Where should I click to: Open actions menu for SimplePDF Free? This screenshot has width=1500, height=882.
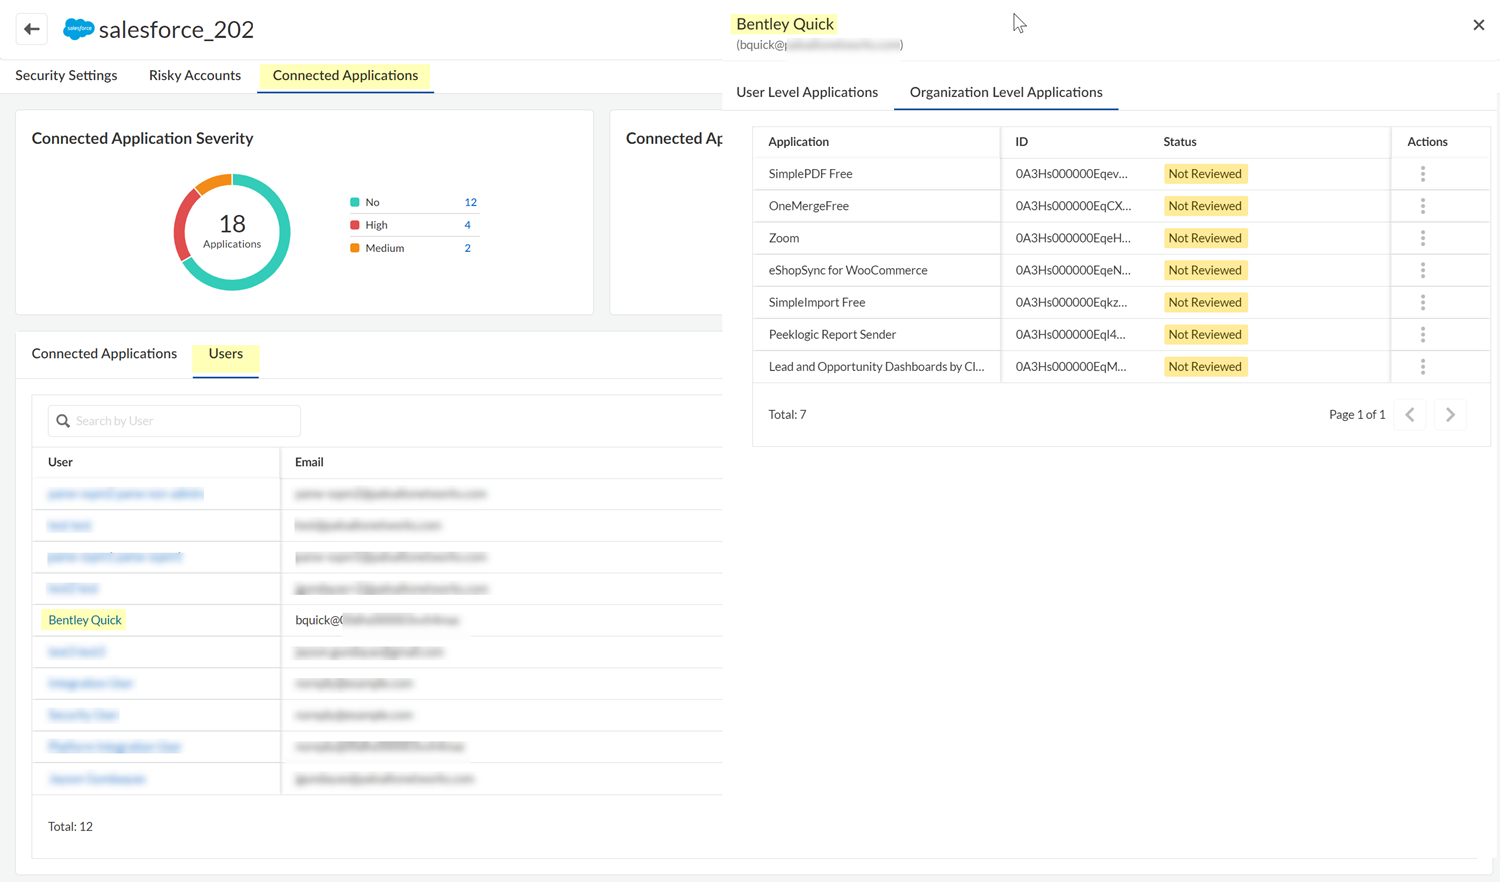click(1422, 174)
